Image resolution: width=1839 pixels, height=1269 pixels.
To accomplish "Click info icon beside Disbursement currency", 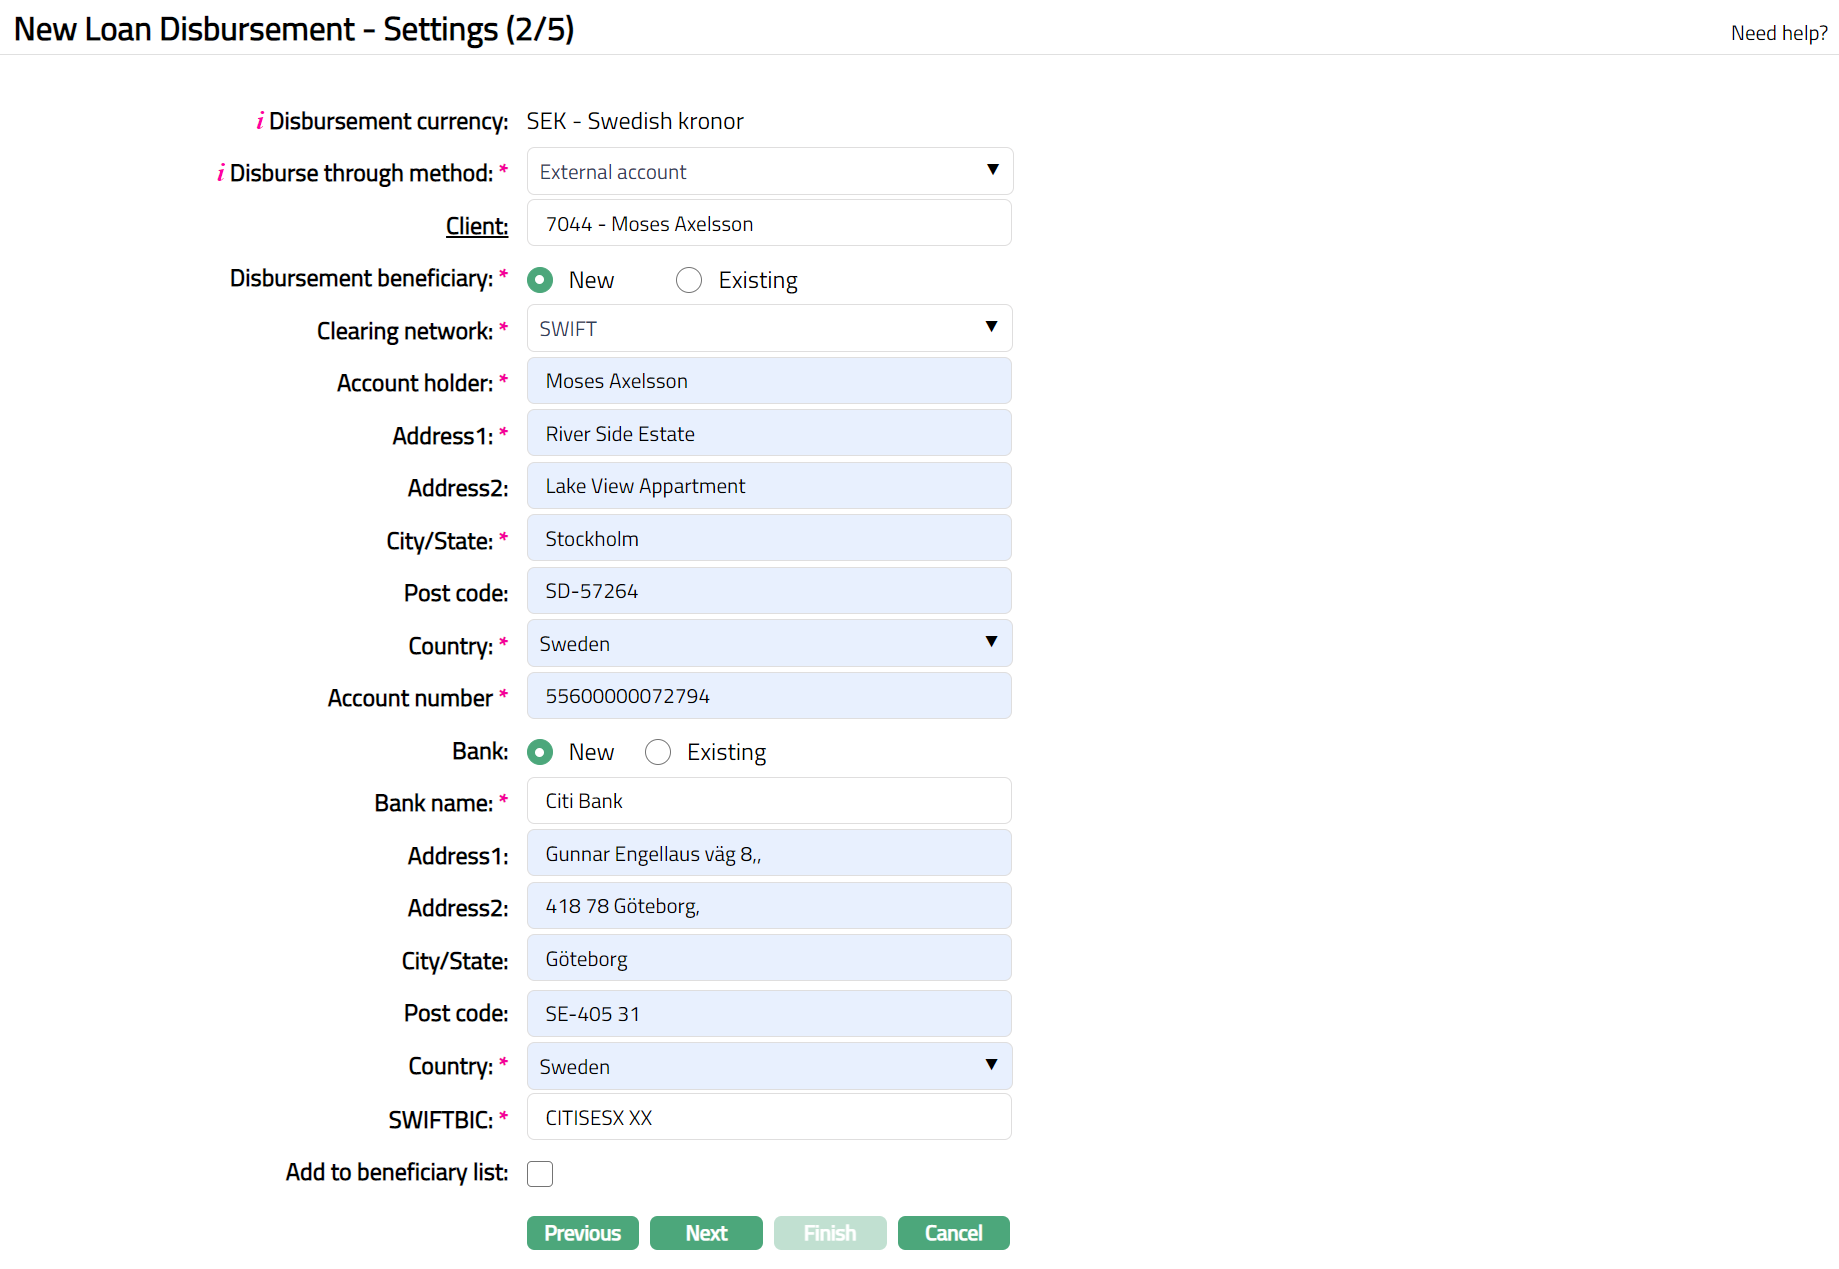I will coord(260,121).
